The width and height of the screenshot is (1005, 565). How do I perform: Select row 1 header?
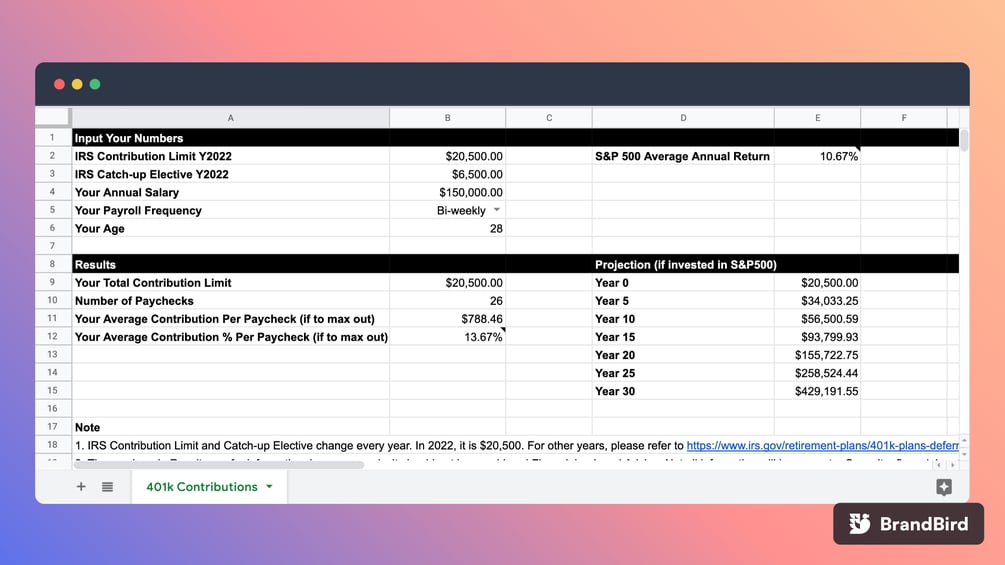point(53,138)
